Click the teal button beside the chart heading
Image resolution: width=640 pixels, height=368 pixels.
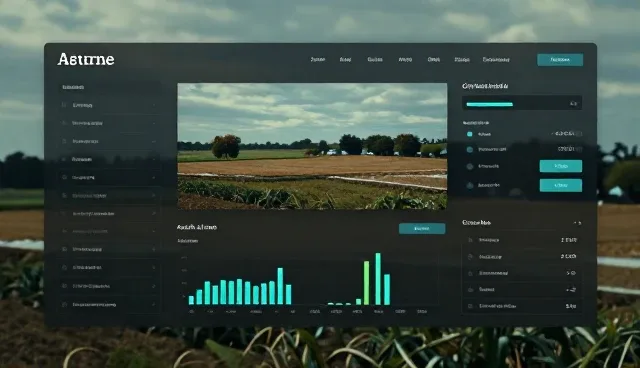click(x=422, y=228)
